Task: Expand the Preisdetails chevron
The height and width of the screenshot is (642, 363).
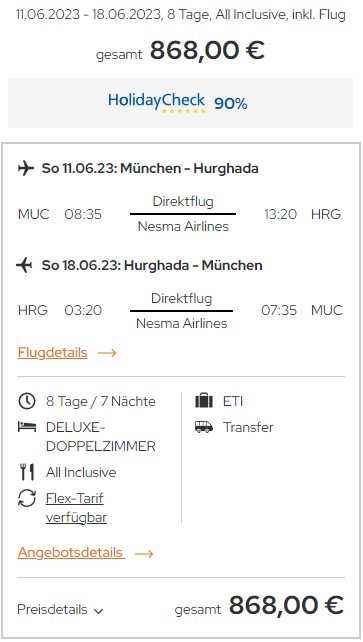Action: coord(98,611)
